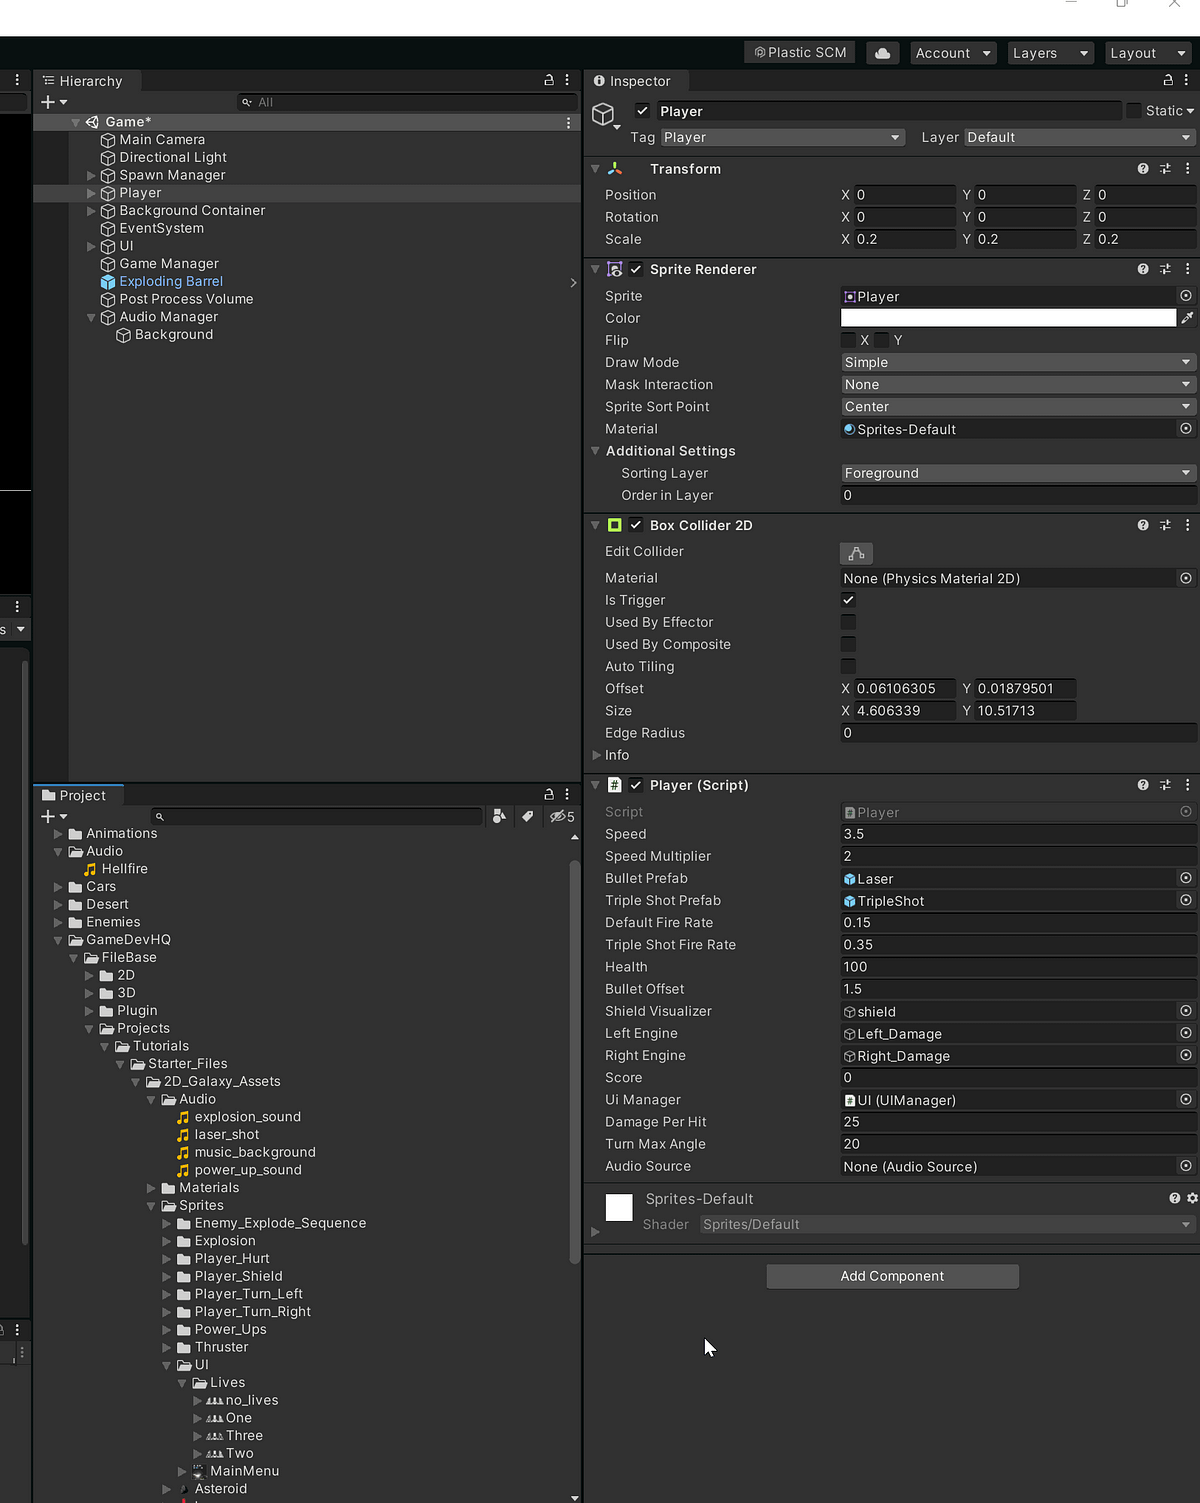Collapse Audio Manager in Hierarchy
Screen dimensions: 1200x1503
[x=91, y=317]
